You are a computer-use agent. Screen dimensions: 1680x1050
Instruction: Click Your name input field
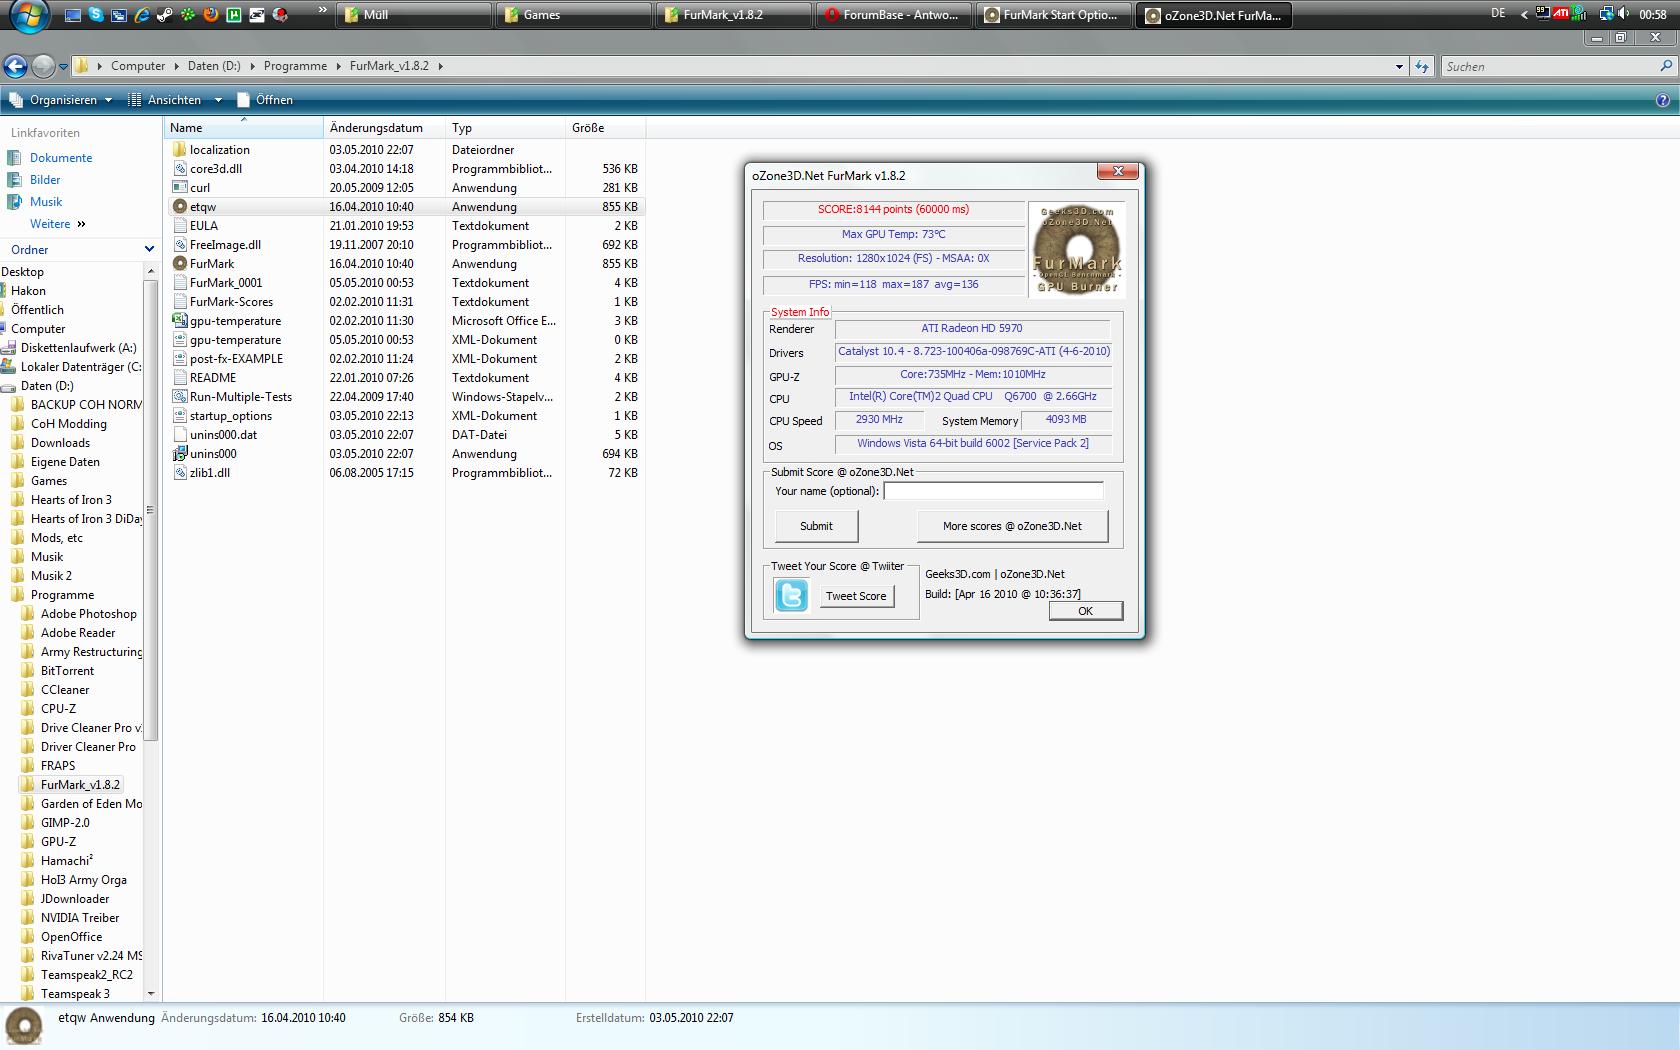click(993, 491)
